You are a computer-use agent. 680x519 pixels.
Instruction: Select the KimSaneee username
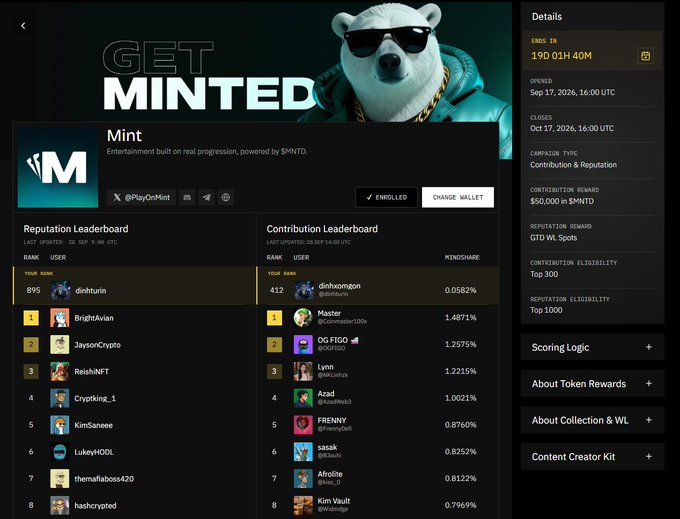pyautogui.click(x=93, y=425)
